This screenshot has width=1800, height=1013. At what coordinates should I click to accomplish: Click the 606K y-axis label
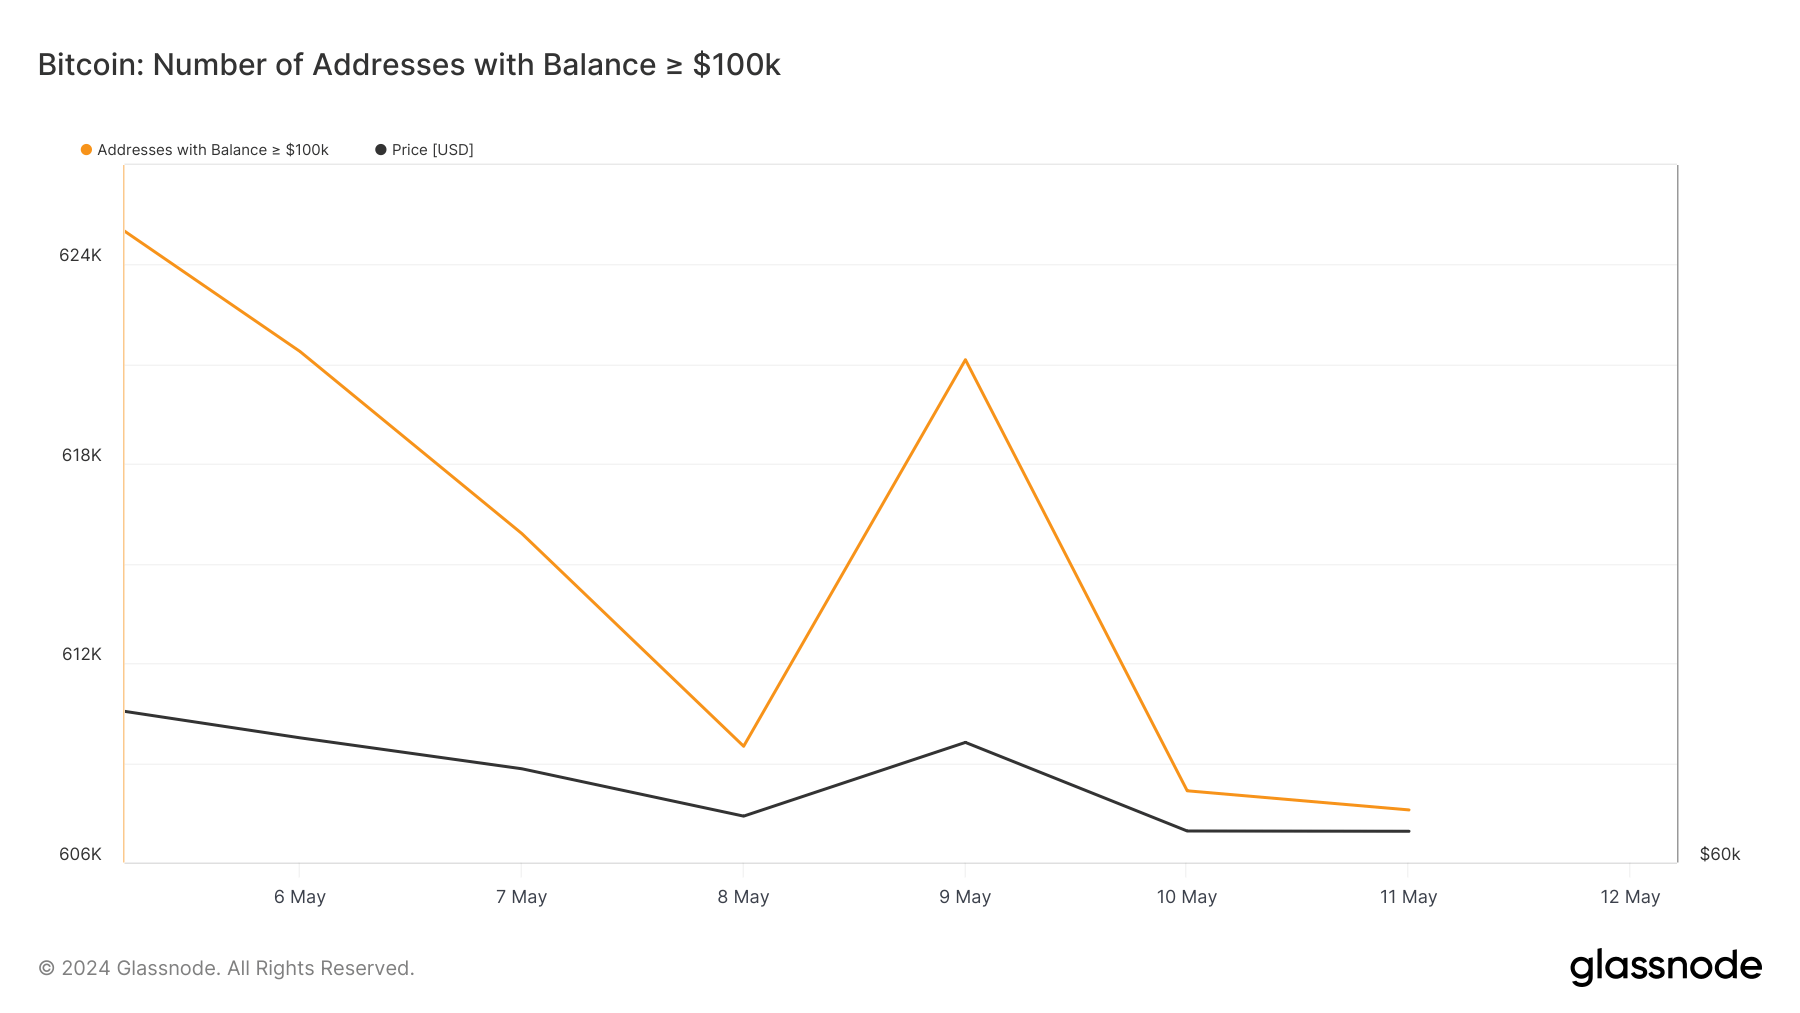(x=80, y=855)
